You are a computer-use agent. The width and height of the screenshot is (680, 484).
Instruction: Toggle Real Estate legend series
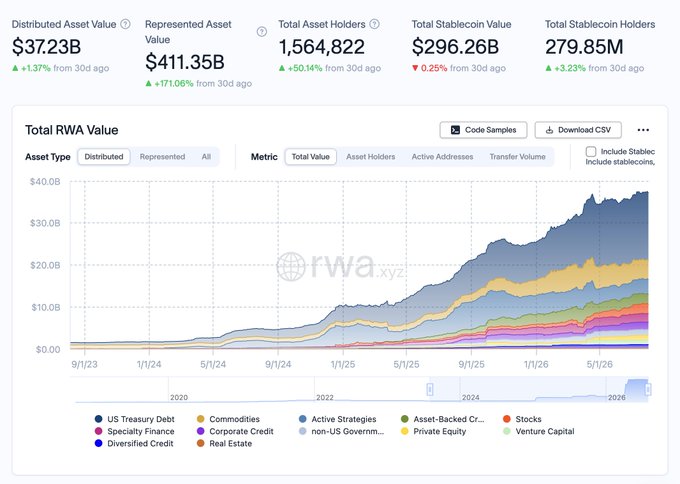[224, 443]
